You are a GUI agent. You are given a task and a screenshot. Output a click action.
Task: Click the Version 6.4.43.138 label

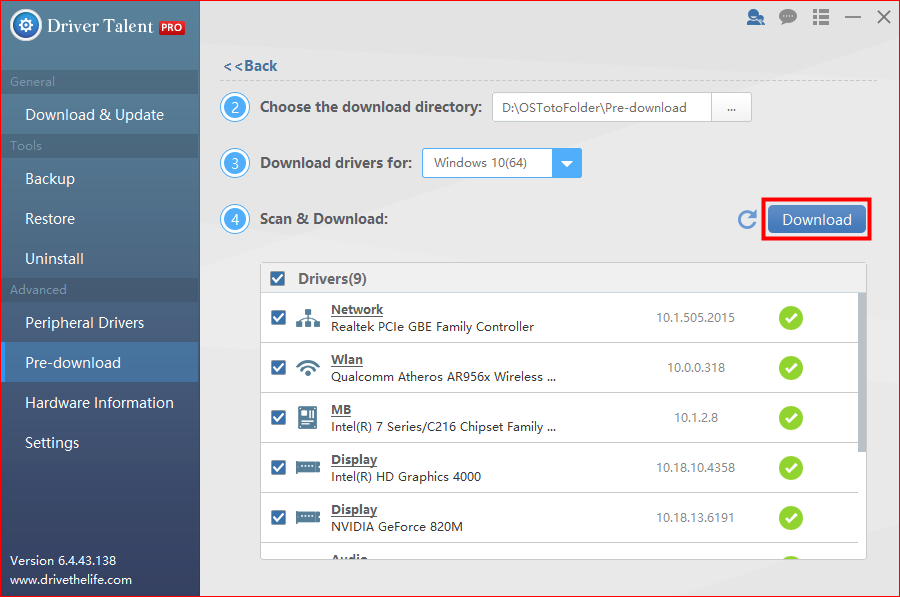(63, 560)
